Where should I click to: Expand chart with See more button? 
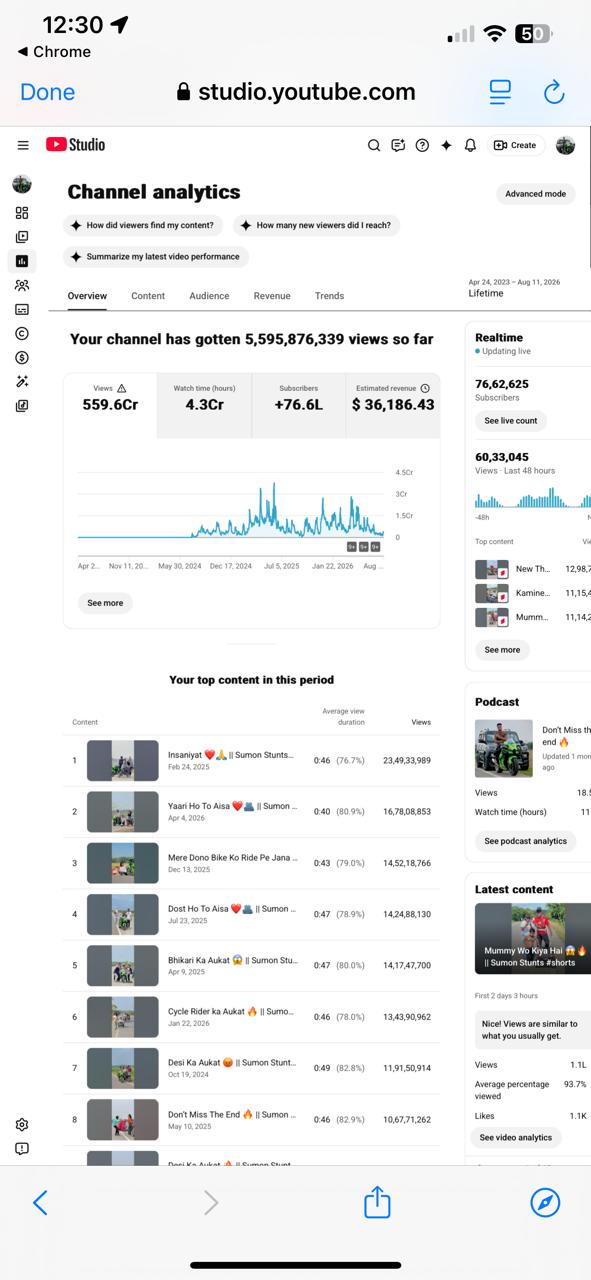coord(105,603)
